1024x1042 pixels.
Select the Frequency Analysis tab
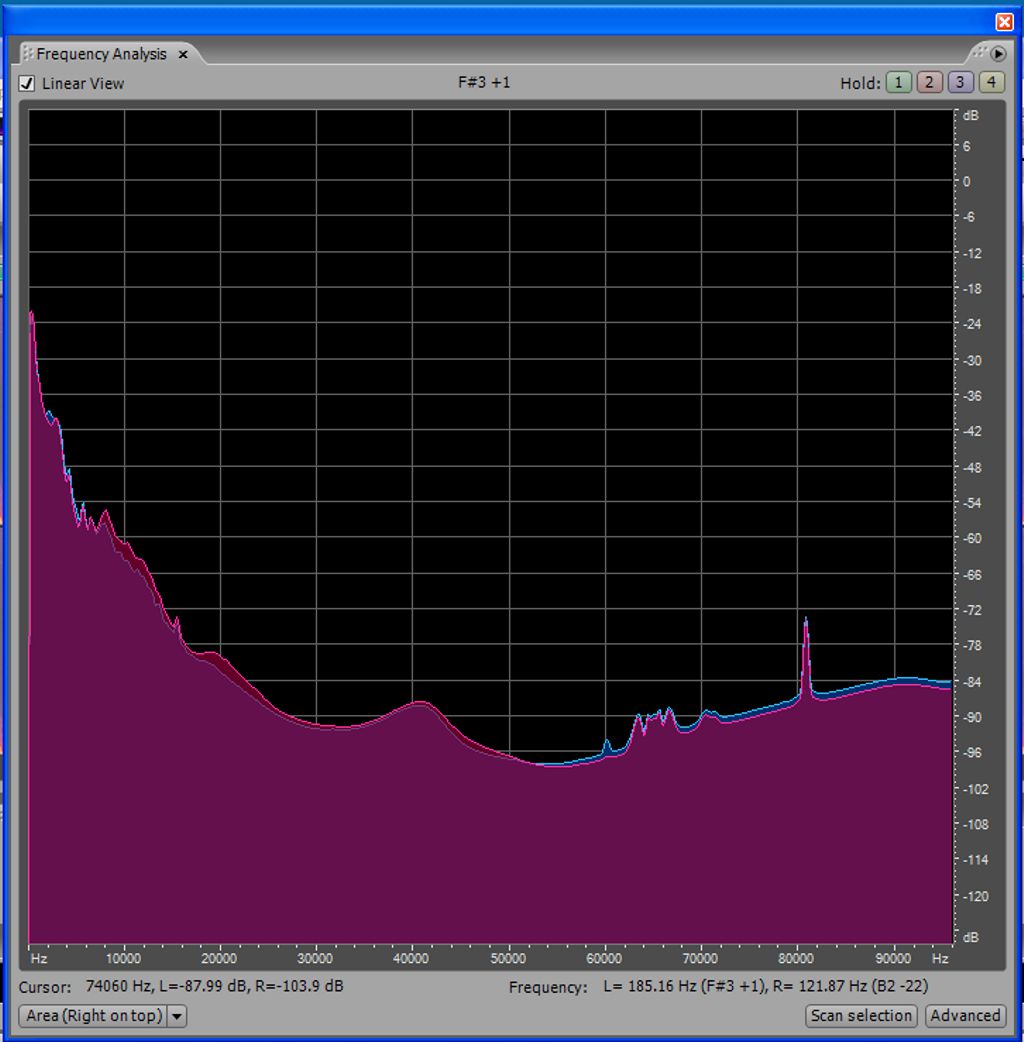pos(101,54)
